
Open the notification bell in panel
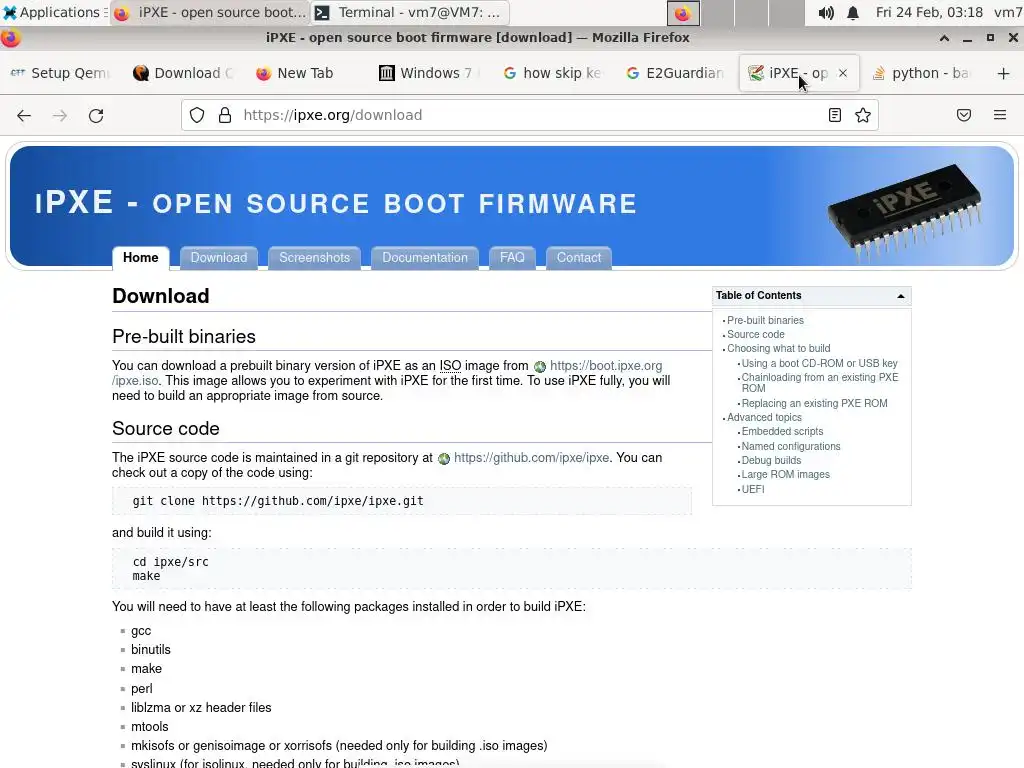pos(853,12)
